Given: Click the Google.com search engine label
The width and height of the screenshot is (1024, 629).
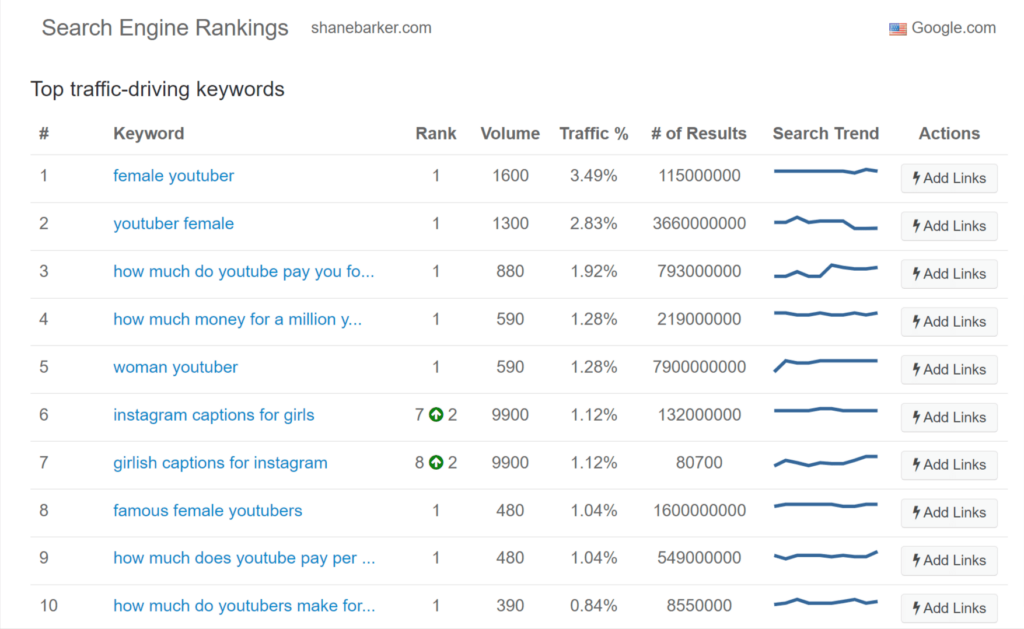Looking at the screenshot, I should (x=953, y=28).
